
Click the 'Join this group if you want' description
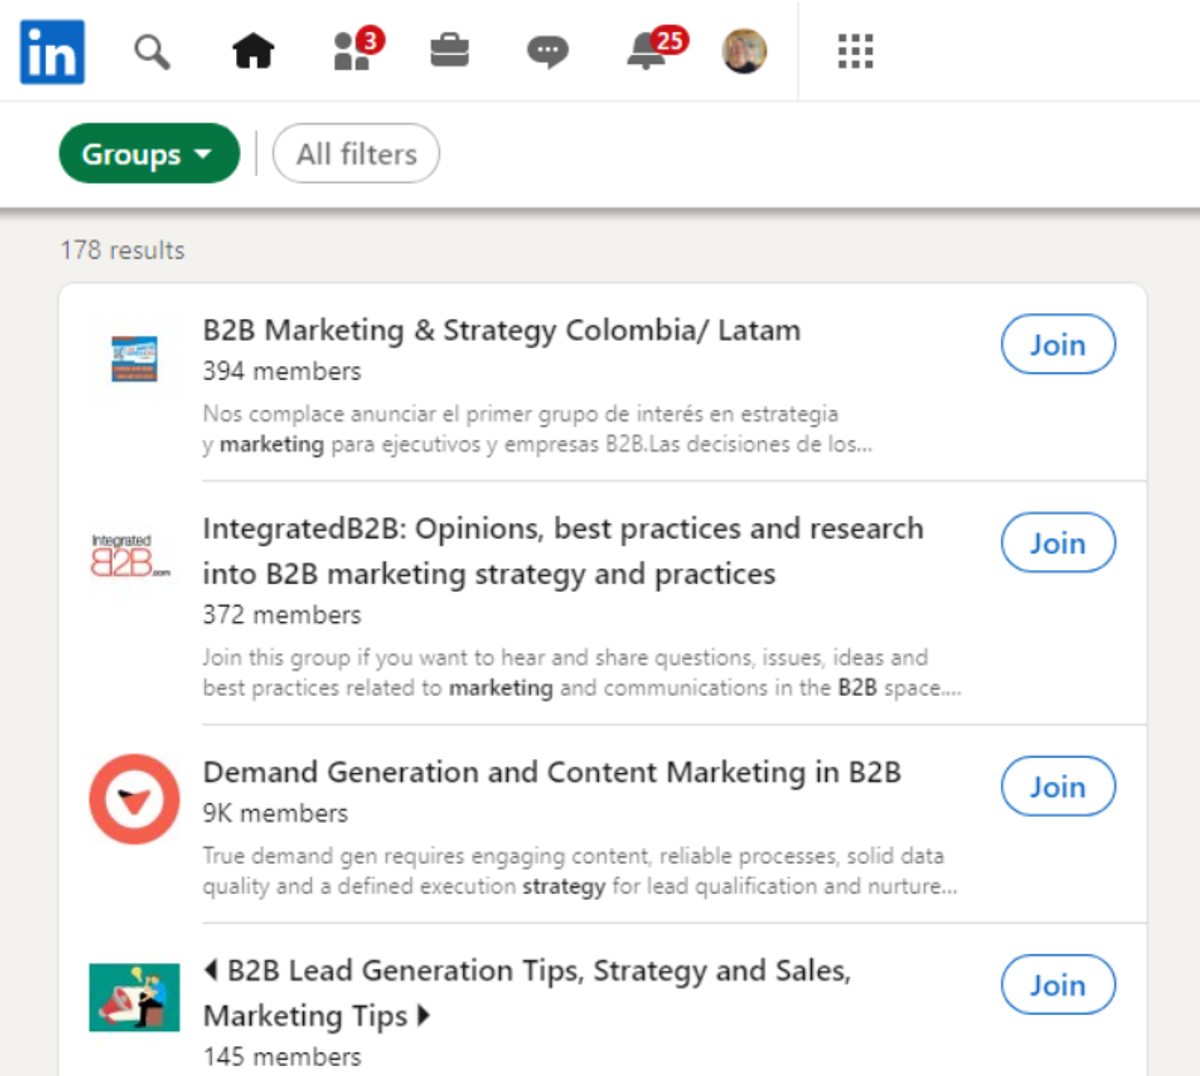(x=582, y=672)
